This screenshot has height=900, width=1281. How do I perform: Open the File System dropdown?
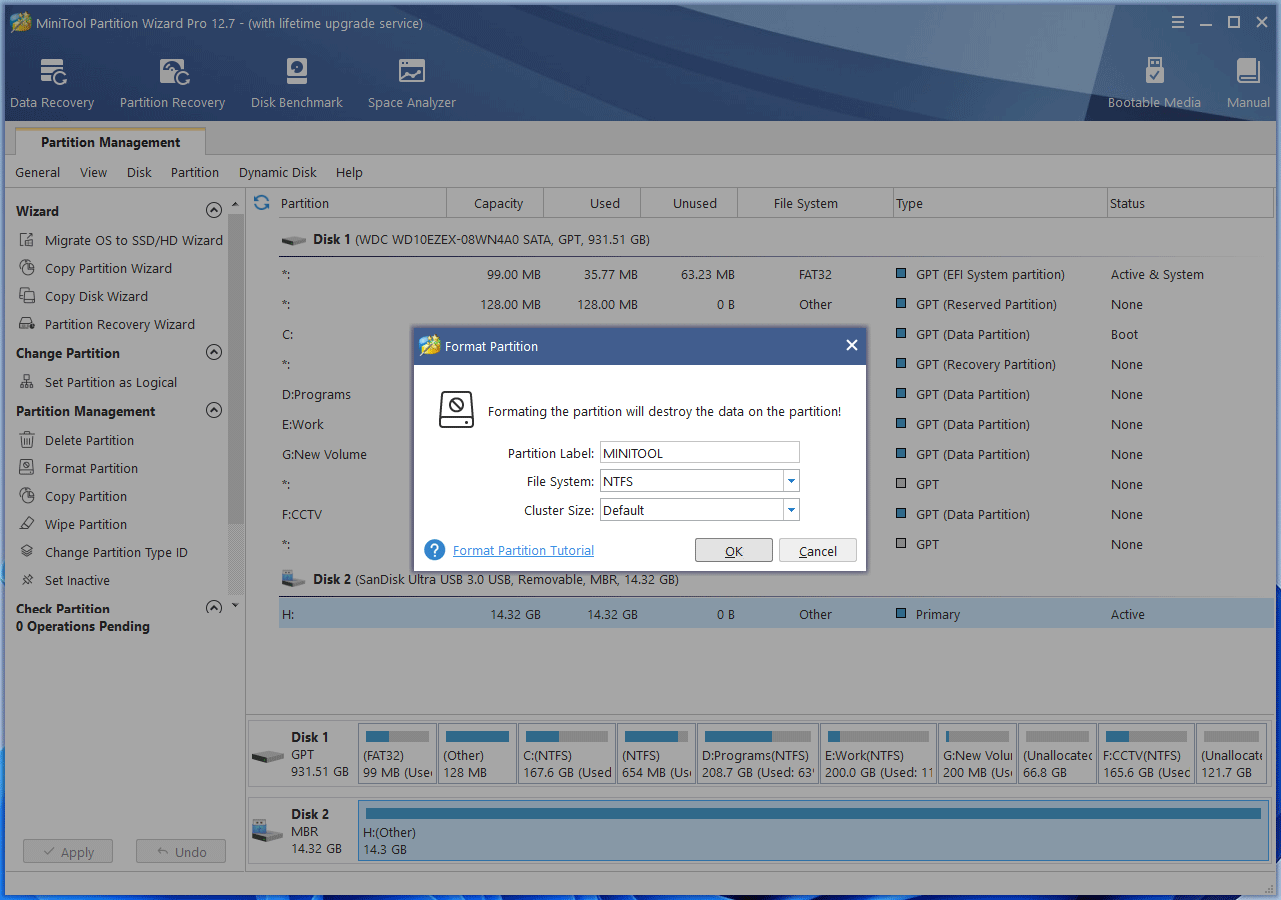coord(791,481)
